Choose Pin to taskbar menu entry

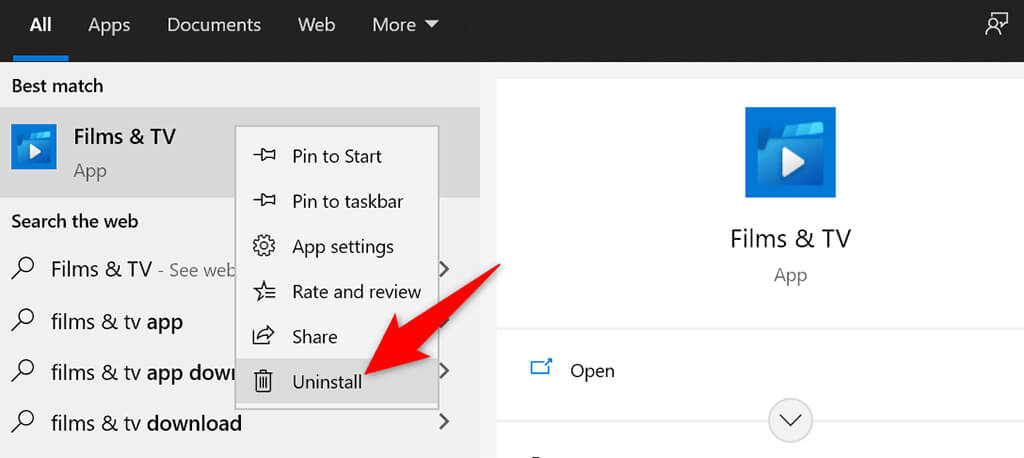point(347,201)
